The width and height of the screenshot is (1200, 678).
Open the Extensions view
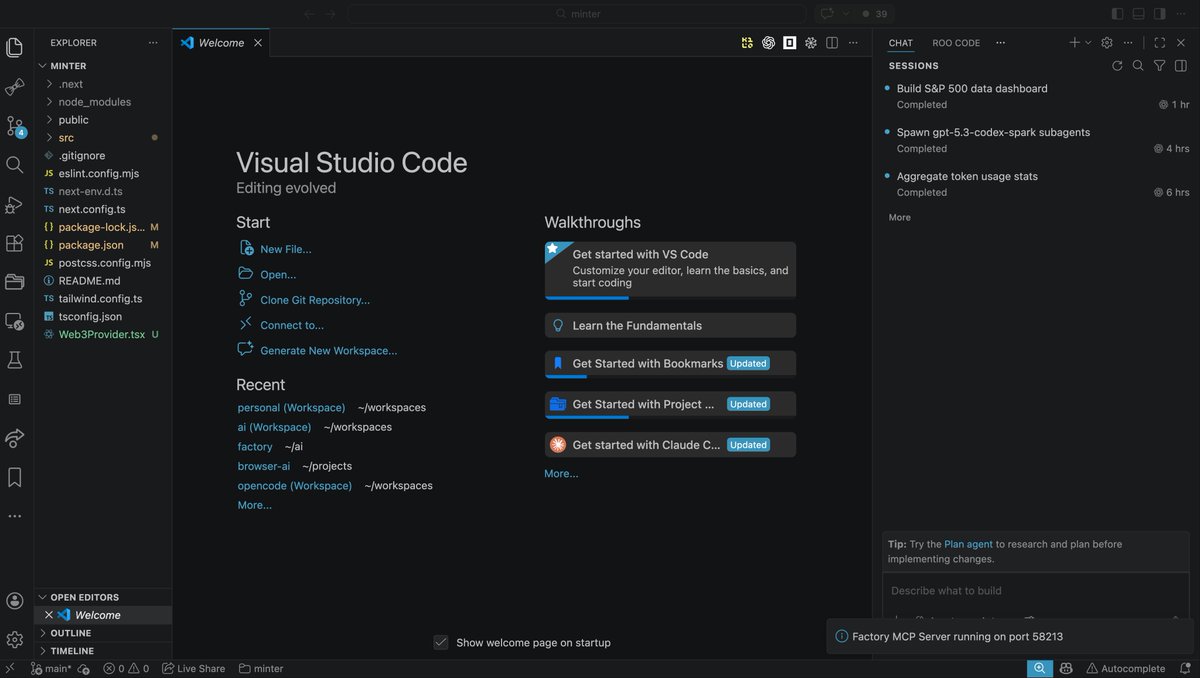tap(15, 243)
